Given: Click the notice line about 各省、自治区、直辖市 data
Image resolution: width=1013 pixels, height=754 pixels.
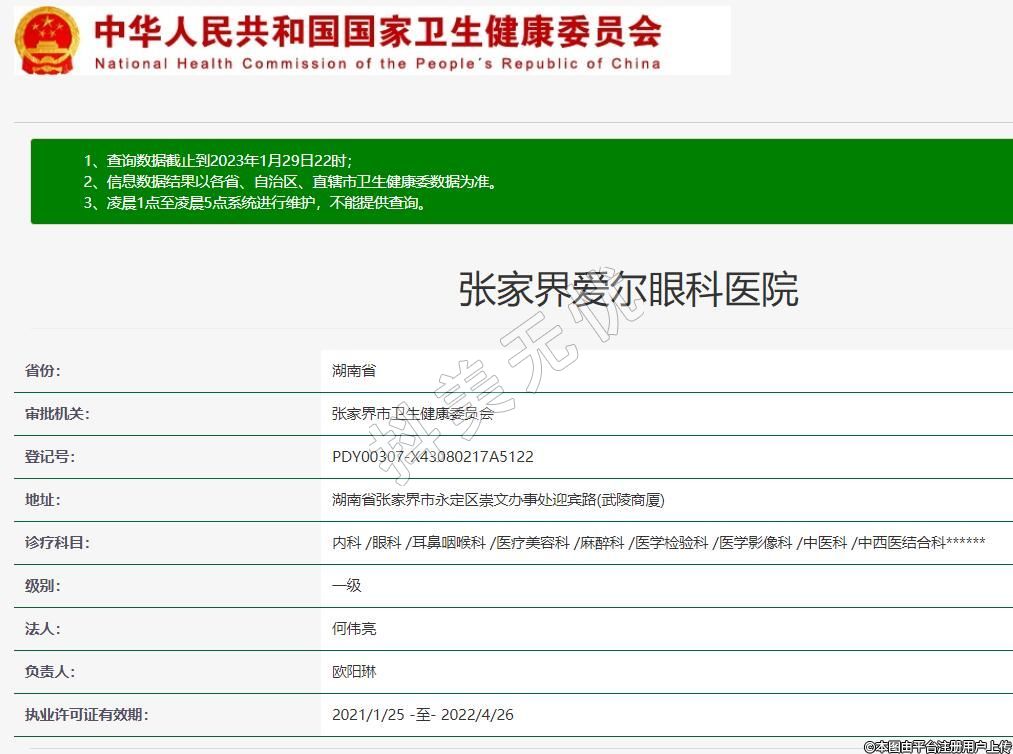Looking at the screenshot, I should click(x=289, y=182).
